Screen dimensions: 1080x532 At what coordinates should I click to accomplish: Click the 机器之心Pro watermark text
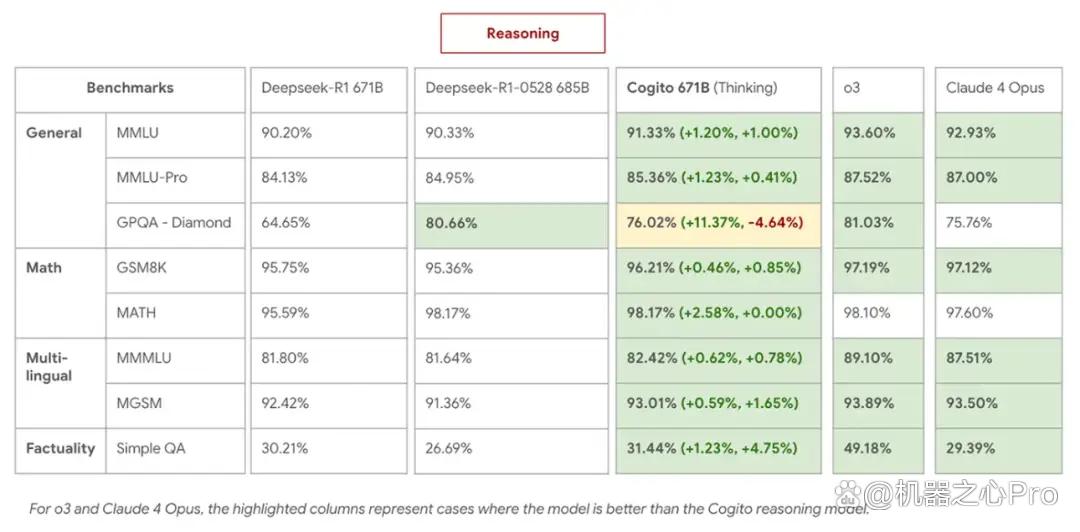962,494
